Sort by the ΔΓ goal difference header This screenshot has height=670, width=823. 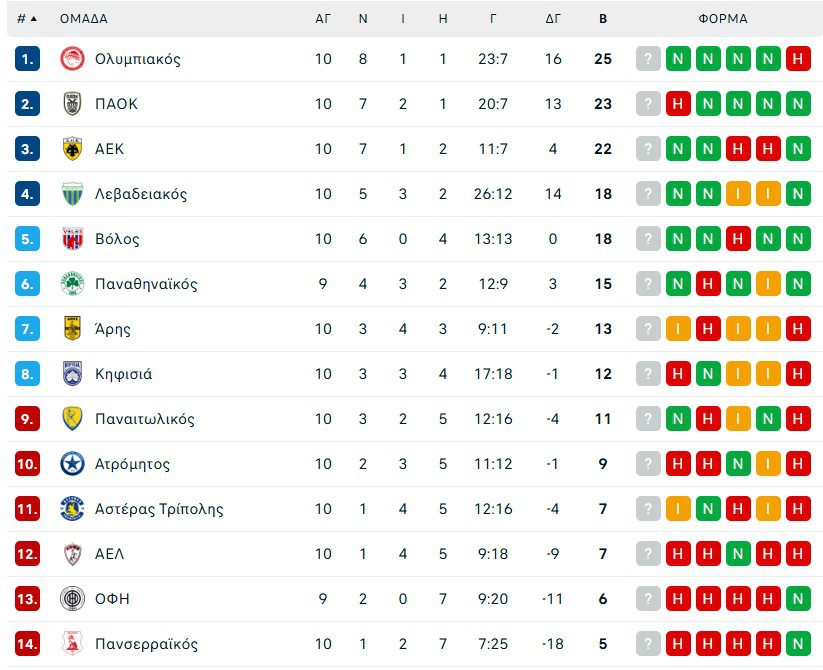point(553,18)
